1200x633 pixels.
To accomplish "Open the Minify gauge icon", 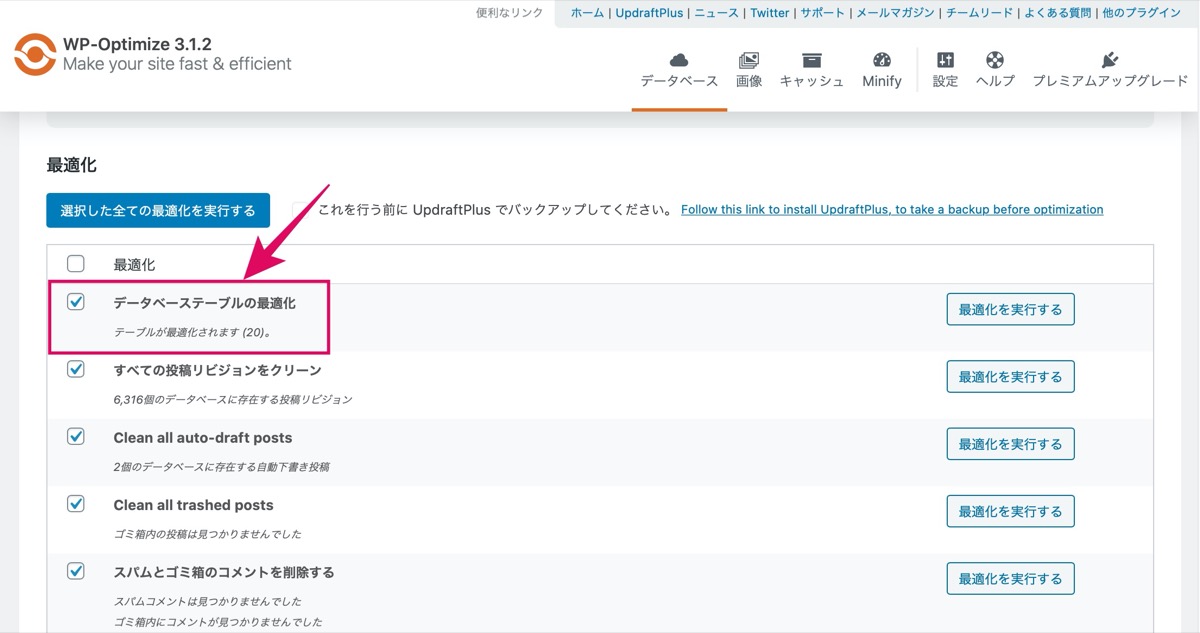I will coord(882,60).
